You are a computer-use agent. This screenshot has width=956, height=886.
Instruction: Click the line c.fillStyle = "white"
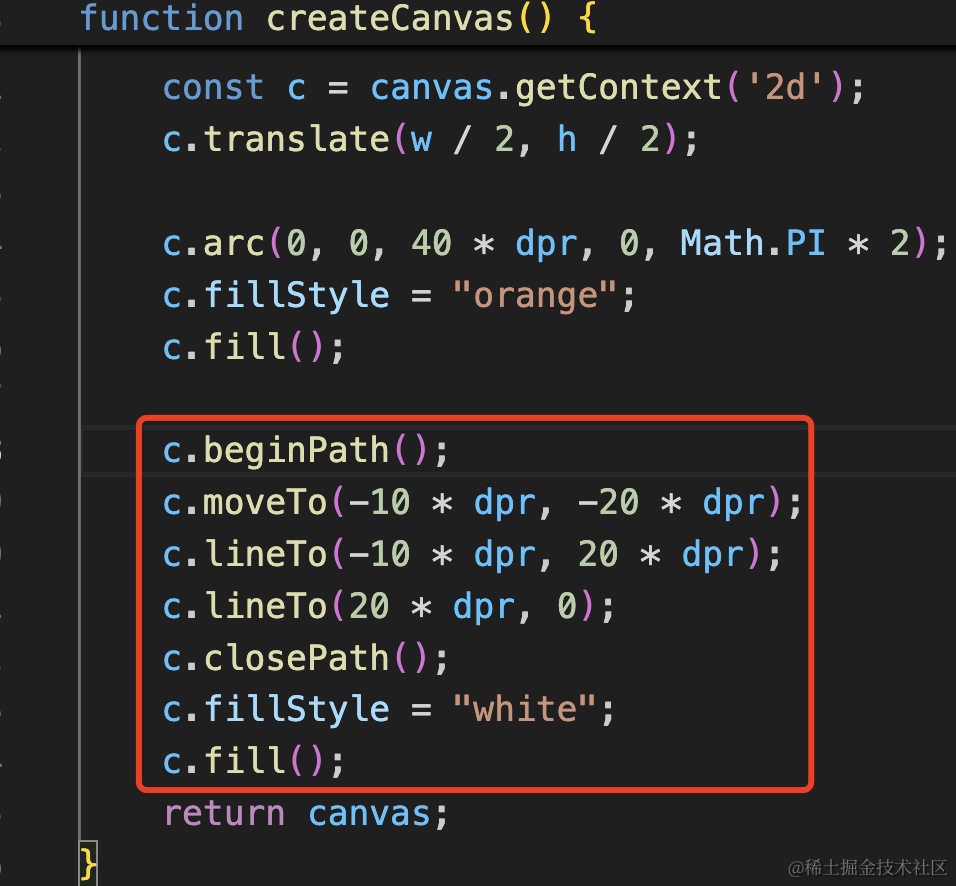click(388, 710)
